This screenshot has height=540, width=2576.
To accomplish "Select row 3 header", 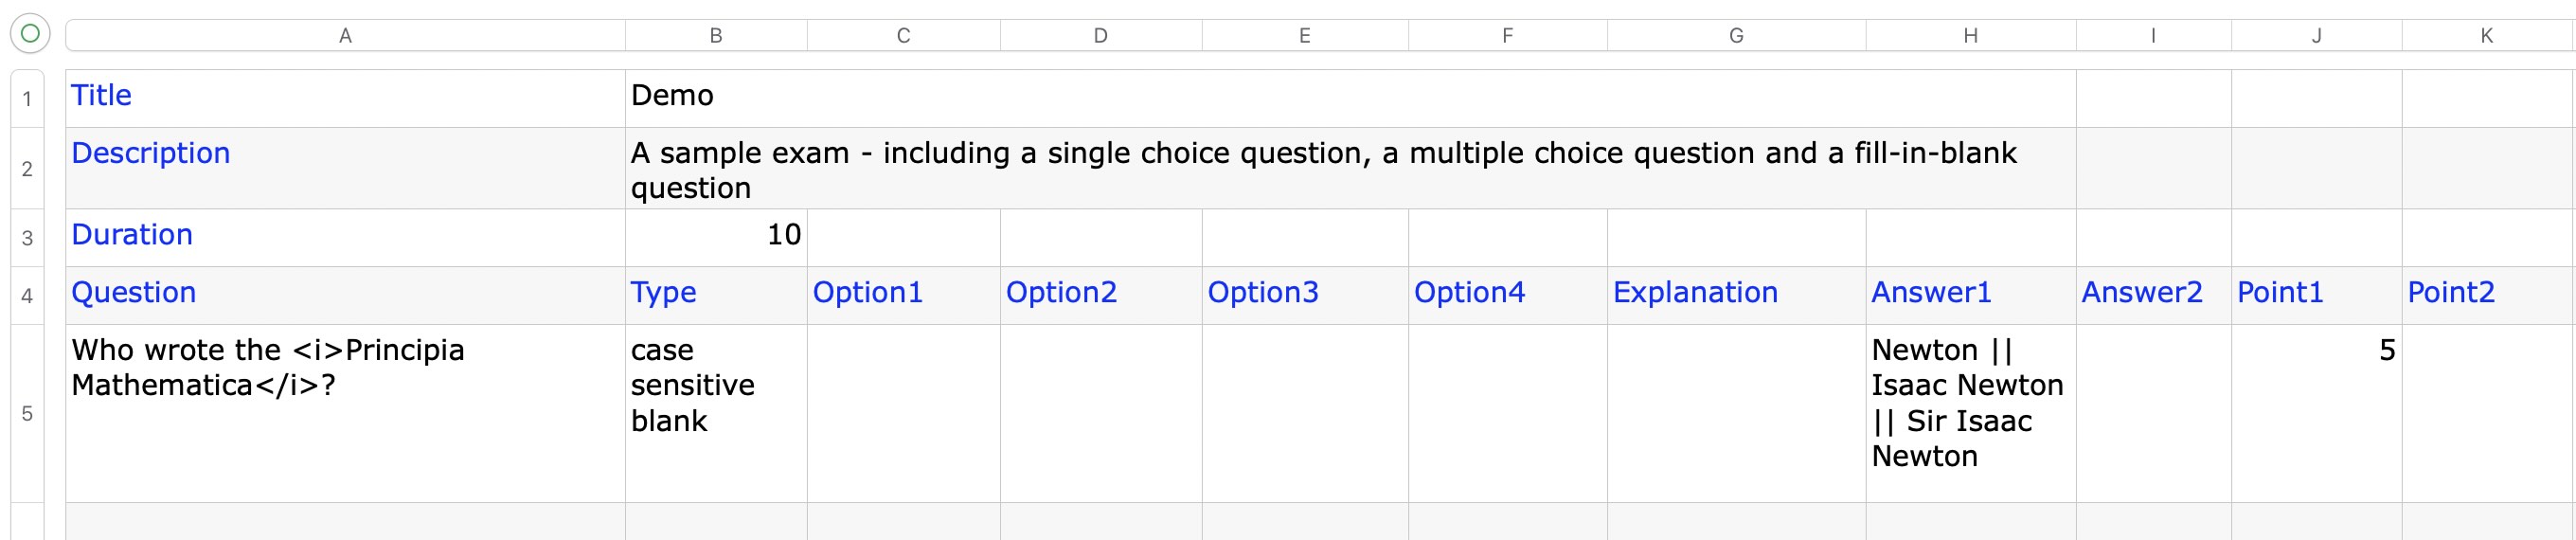I will tap(27, 238).
